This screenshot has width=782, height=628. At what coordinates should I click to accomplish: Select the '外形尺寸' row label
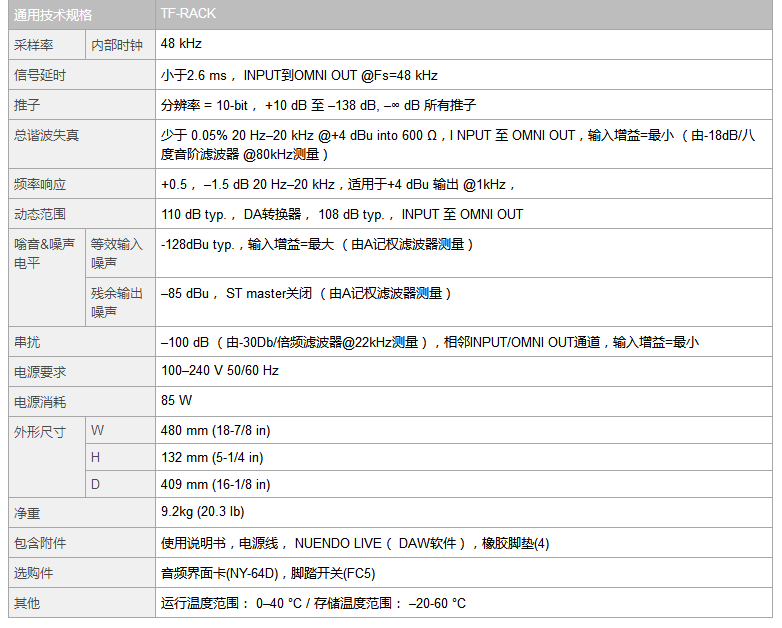pos(40,432)
